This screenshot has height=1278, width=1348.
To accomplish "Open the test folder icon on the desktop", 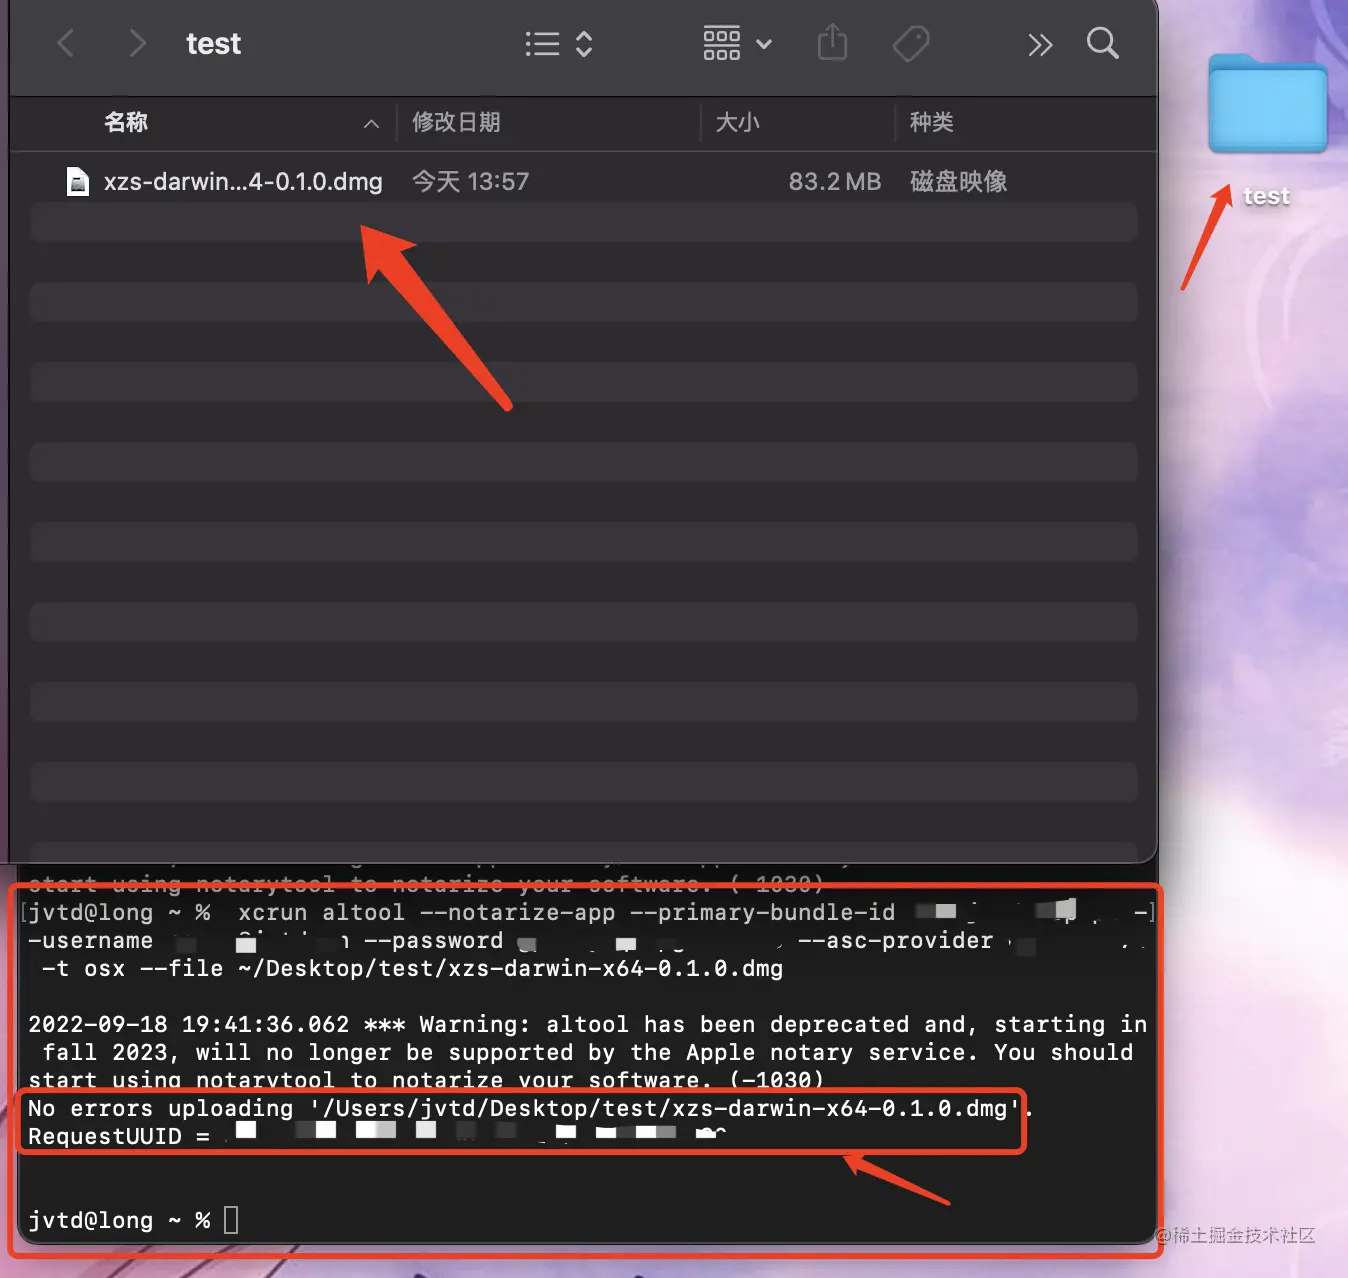I will coord(1265,103).
